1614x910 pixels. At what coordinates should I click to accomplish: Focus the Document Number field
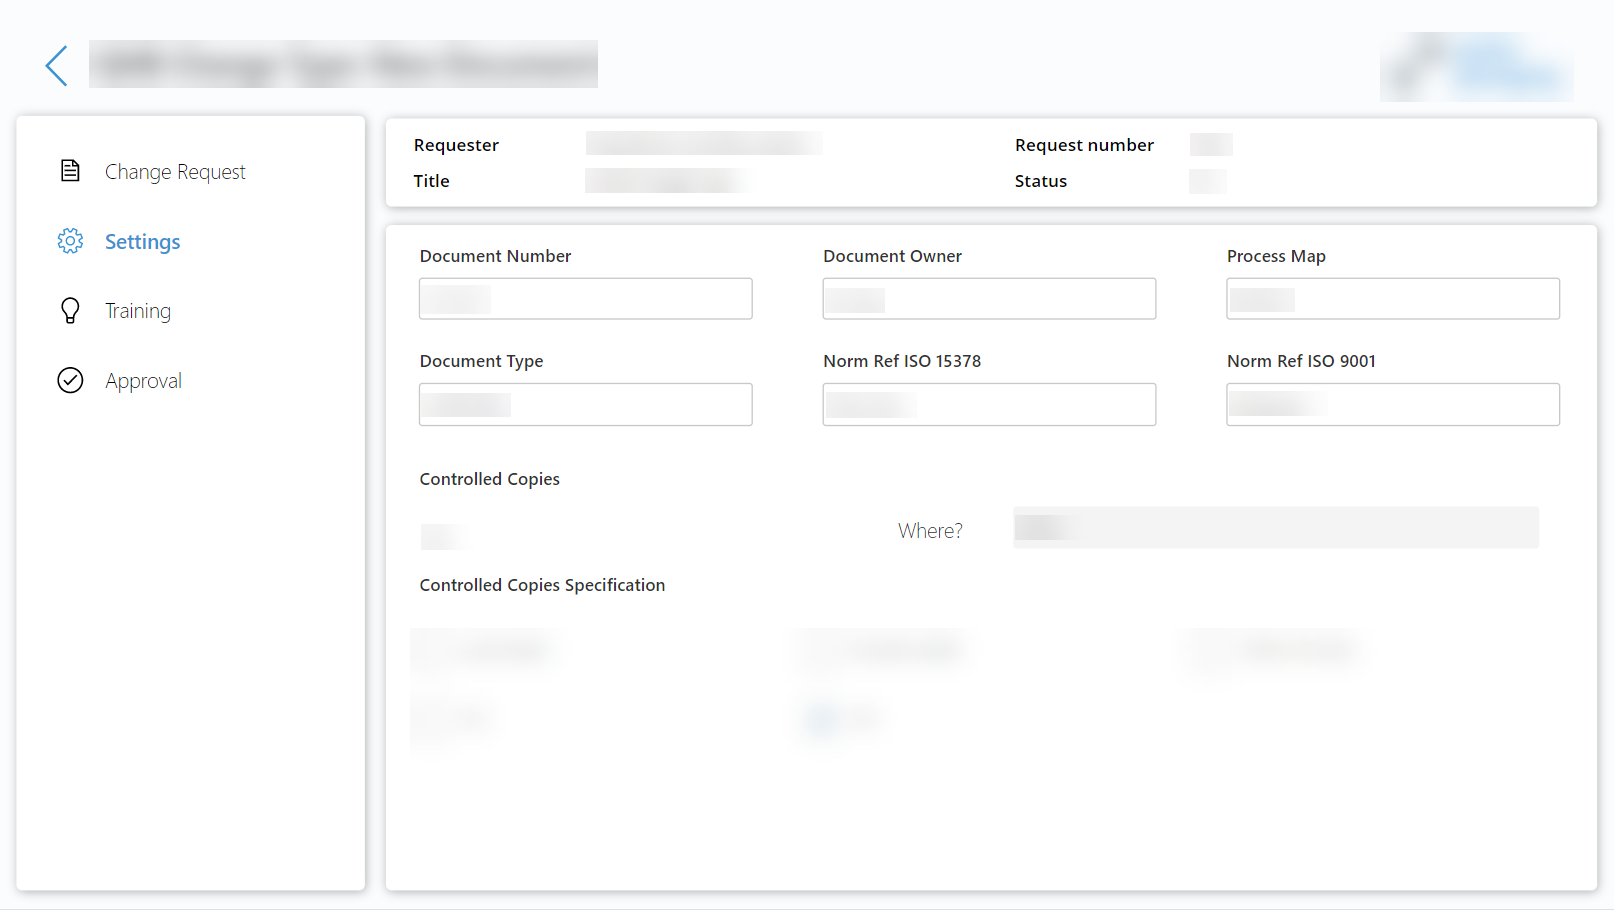pyautogui.click(x=586, y=299)
